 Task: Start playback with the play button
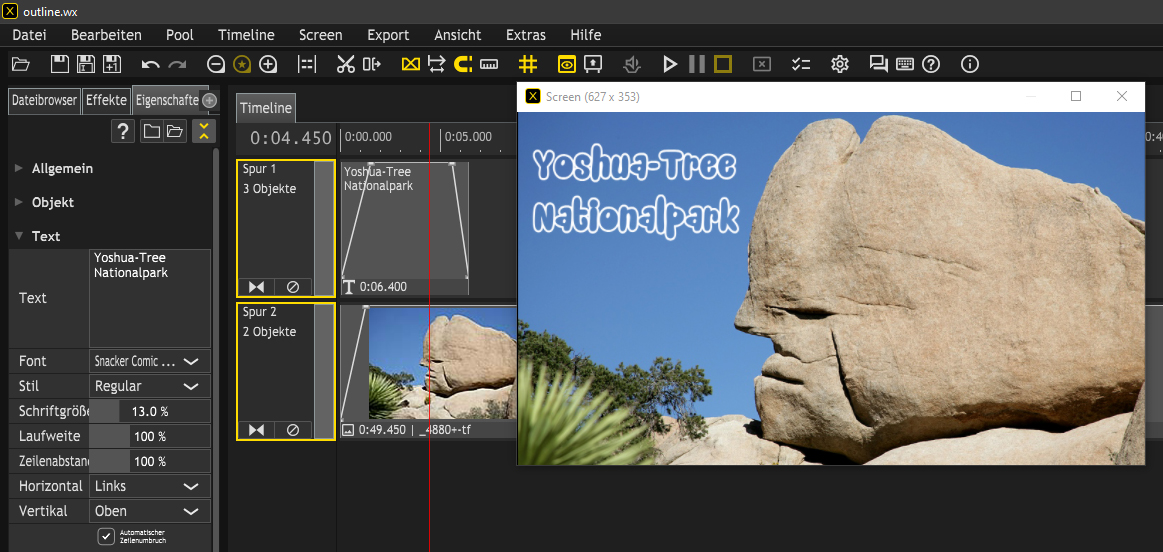pyautogui.click(x=671, y=65)
